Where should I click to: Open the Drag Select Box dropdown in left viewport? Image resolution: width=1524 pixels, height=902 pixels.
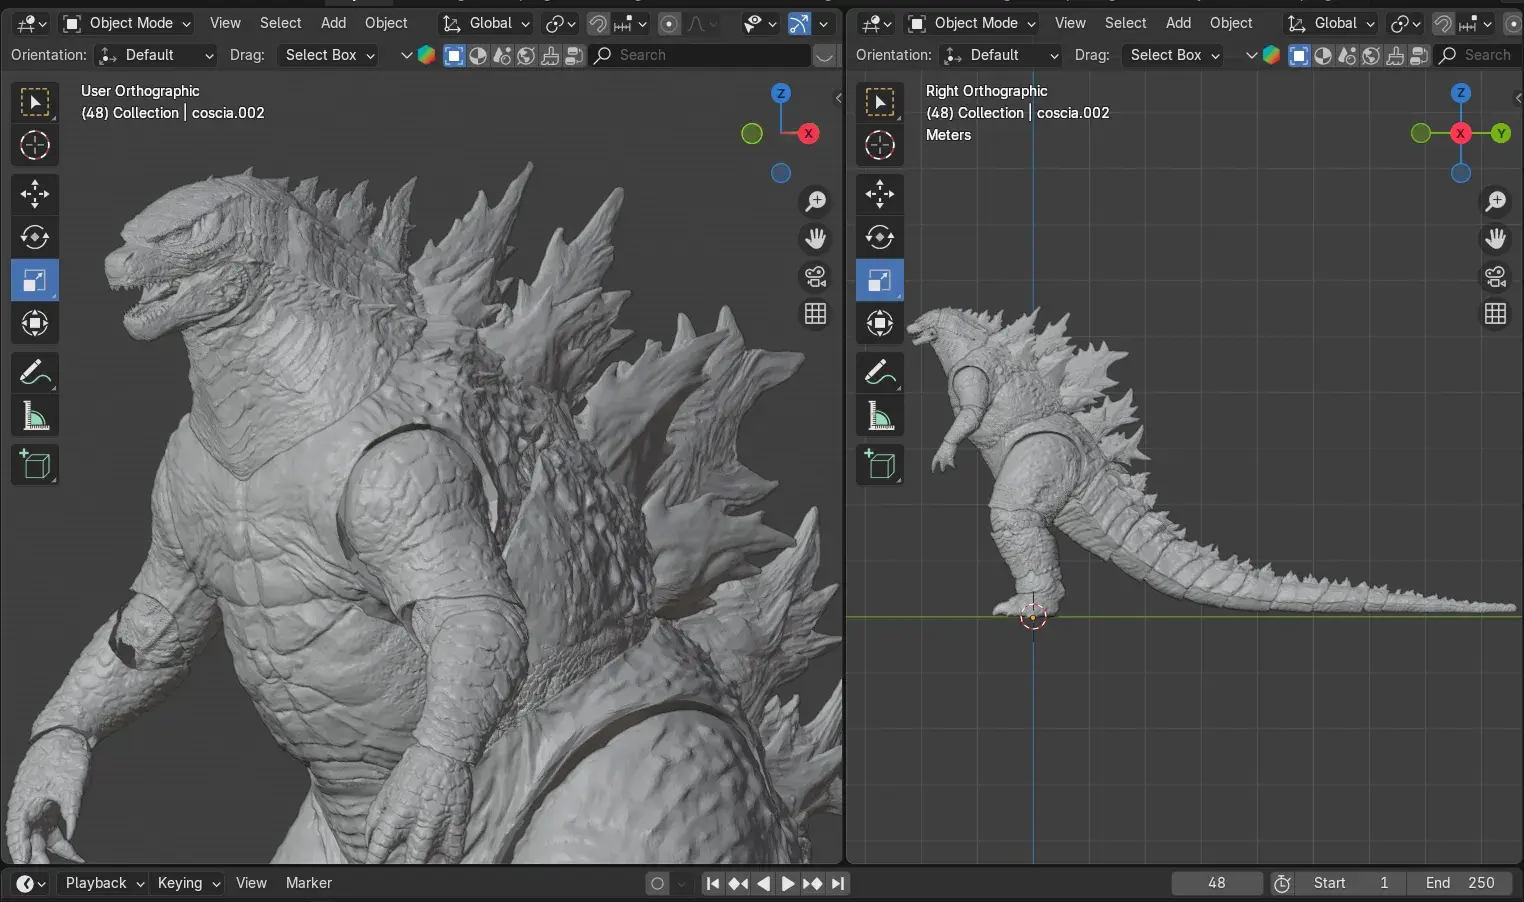(328, 55)
